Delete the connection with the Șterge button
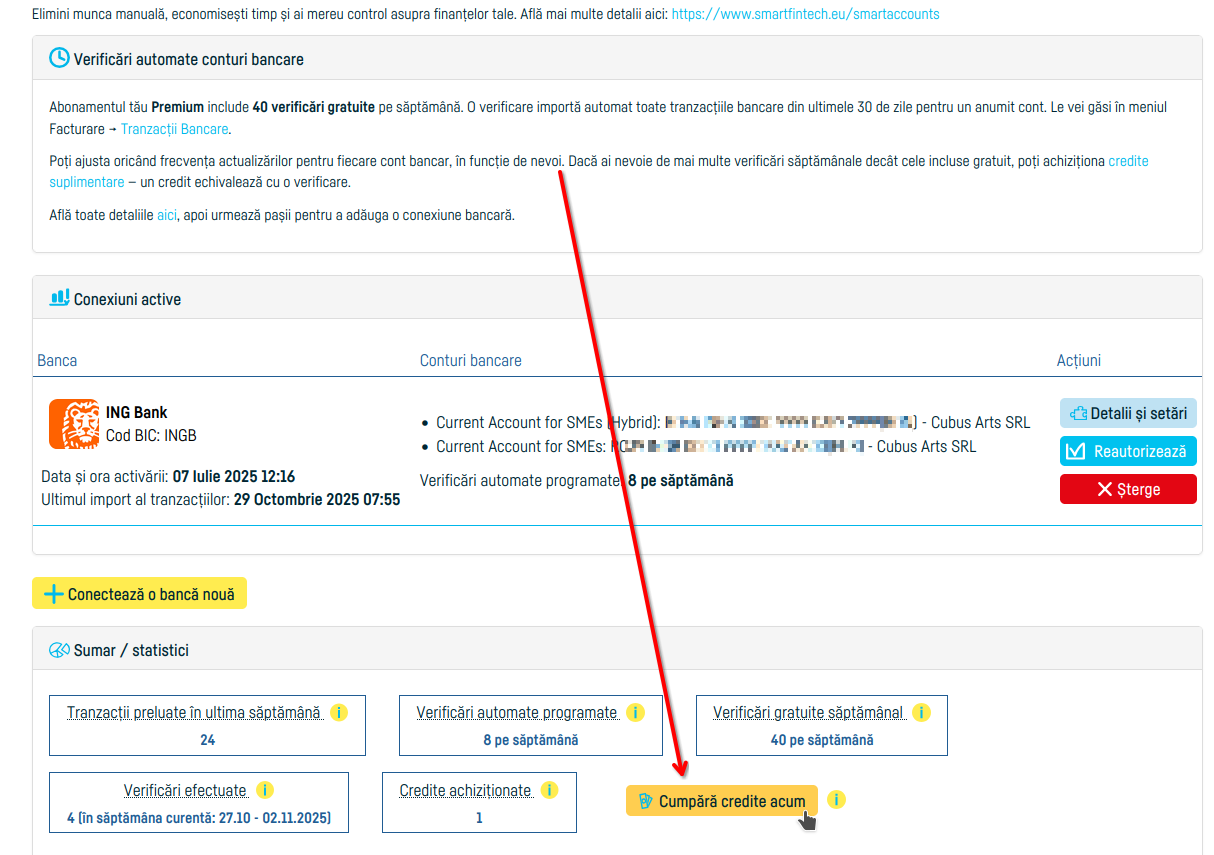 [x=1127, y=489]
